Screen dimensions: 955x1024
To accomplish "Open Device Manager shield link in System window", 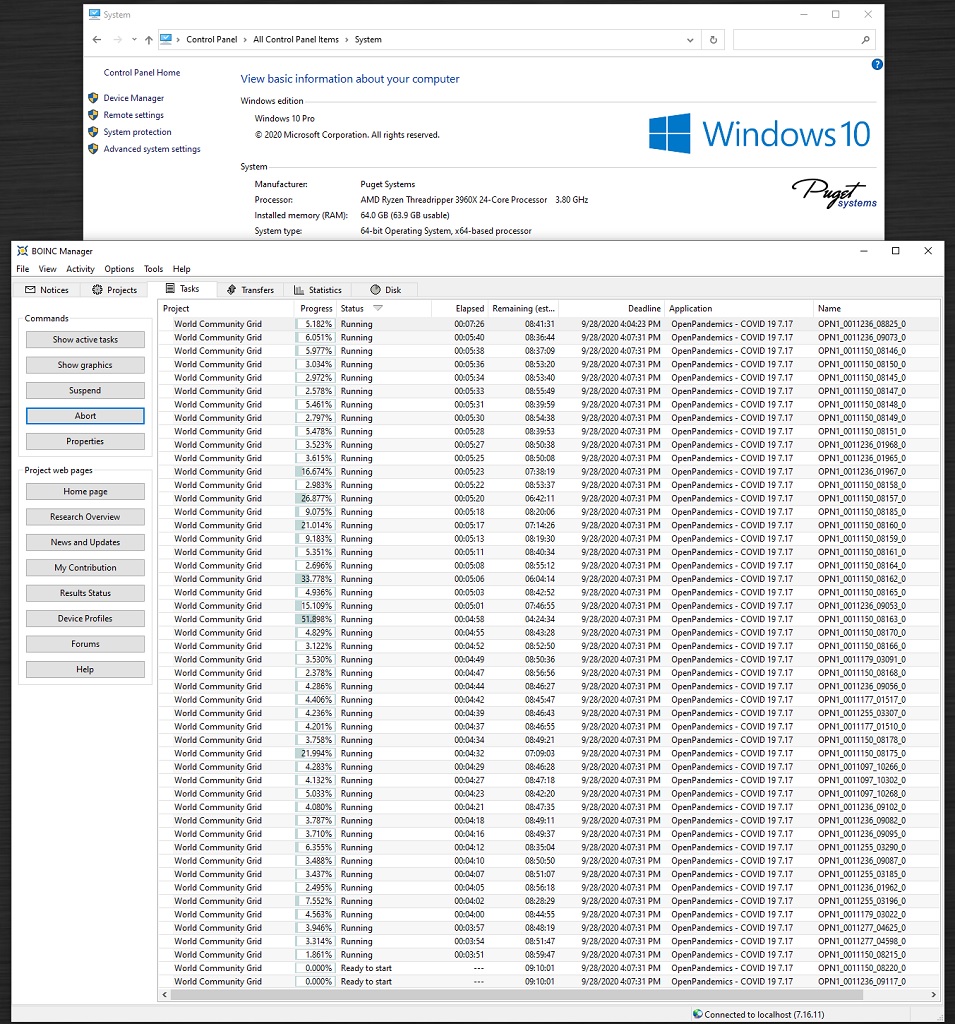I will coord(133,98).
